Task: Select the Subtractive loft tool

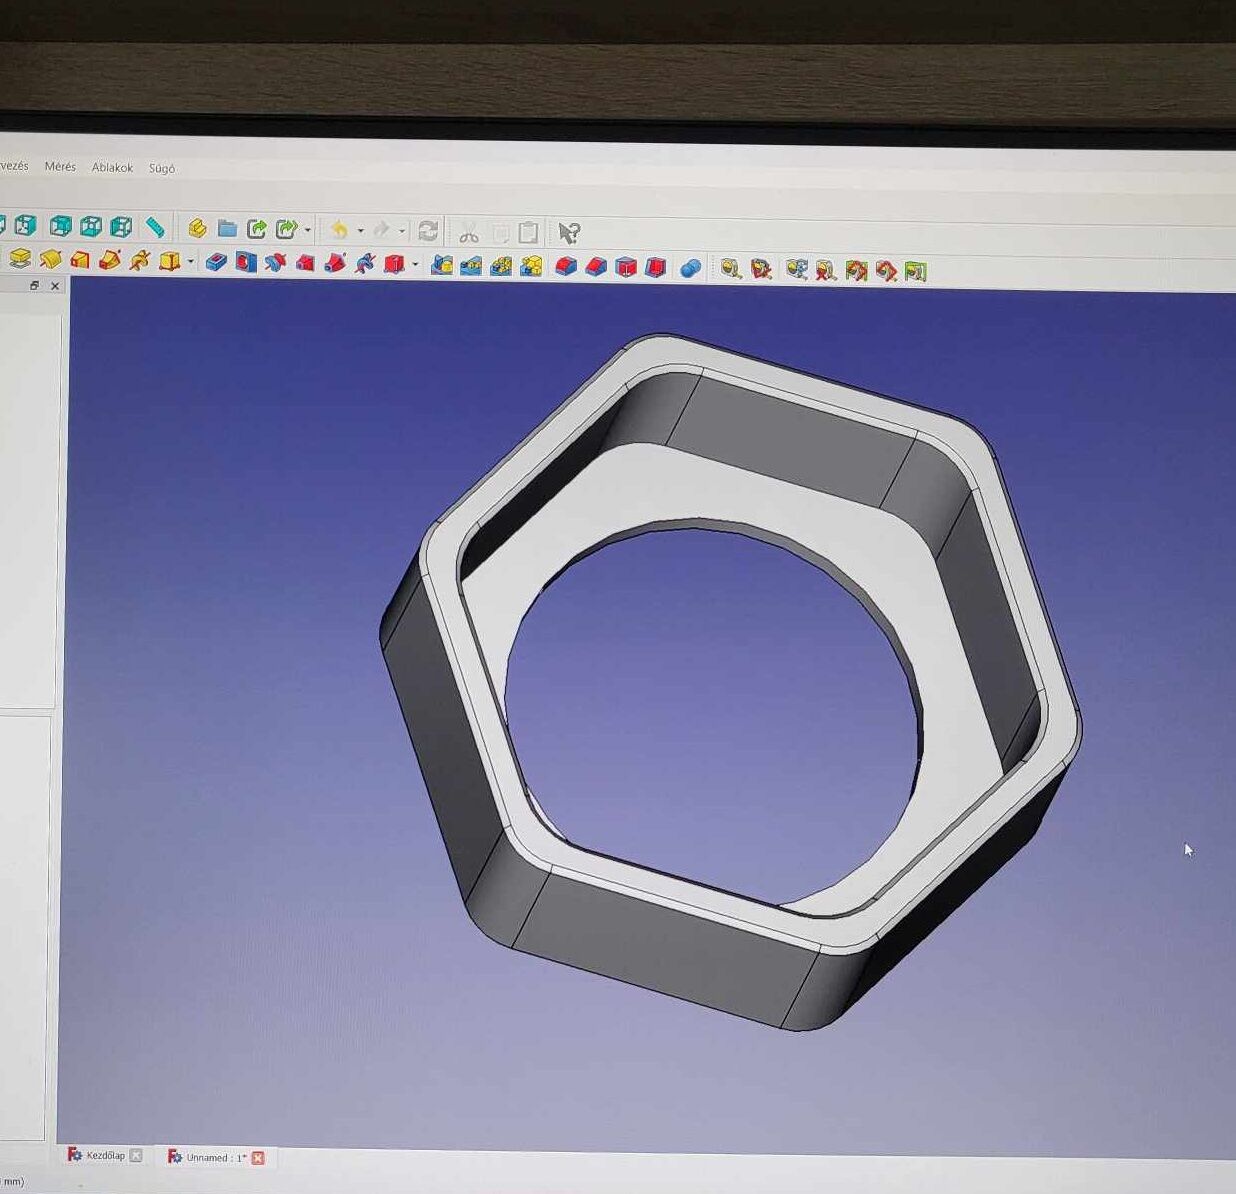Action: pos(305,263)
